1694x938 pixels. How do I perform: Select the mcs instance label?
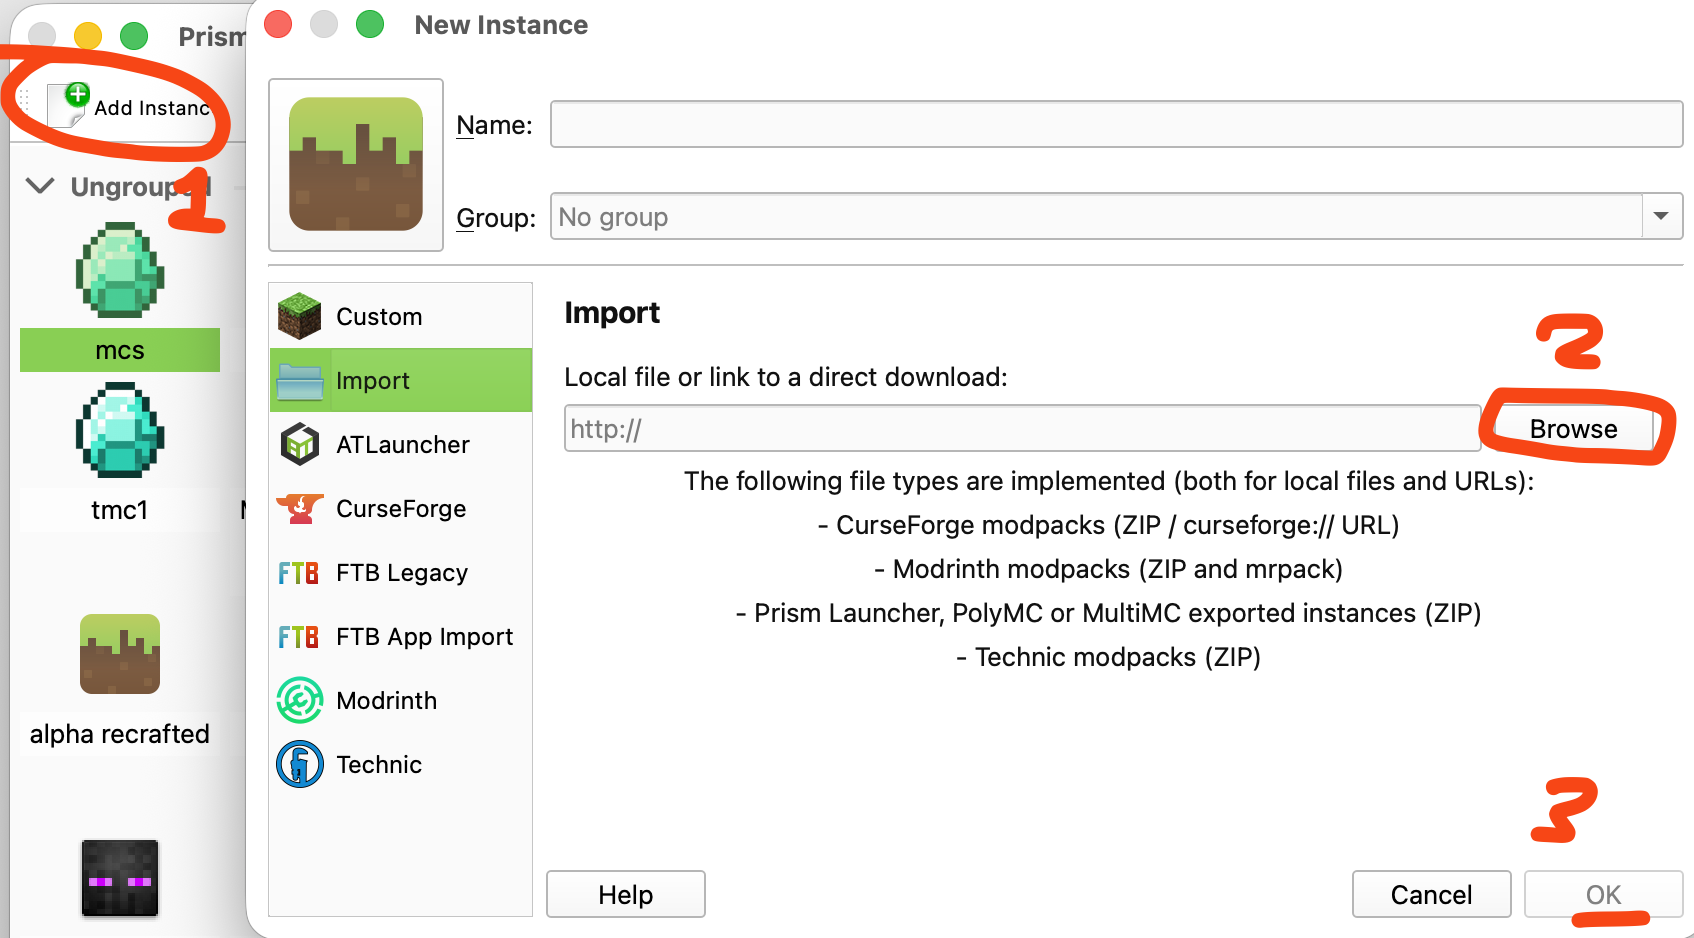pyautogui.click(x=120, y=350)
